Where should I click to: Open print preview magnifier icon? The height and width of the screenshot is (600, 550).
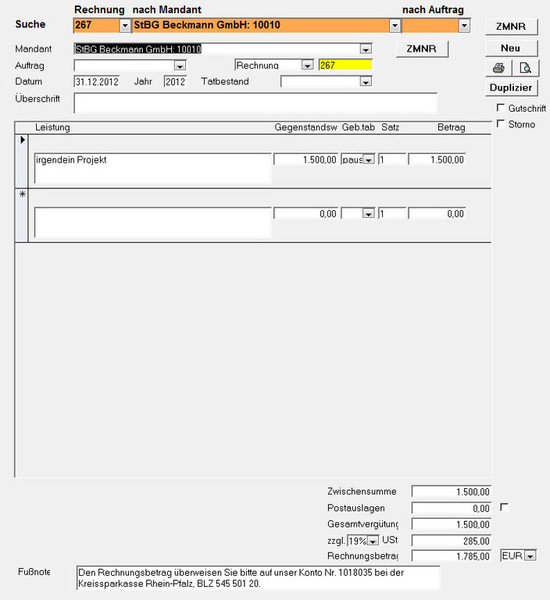coord(526,68)
